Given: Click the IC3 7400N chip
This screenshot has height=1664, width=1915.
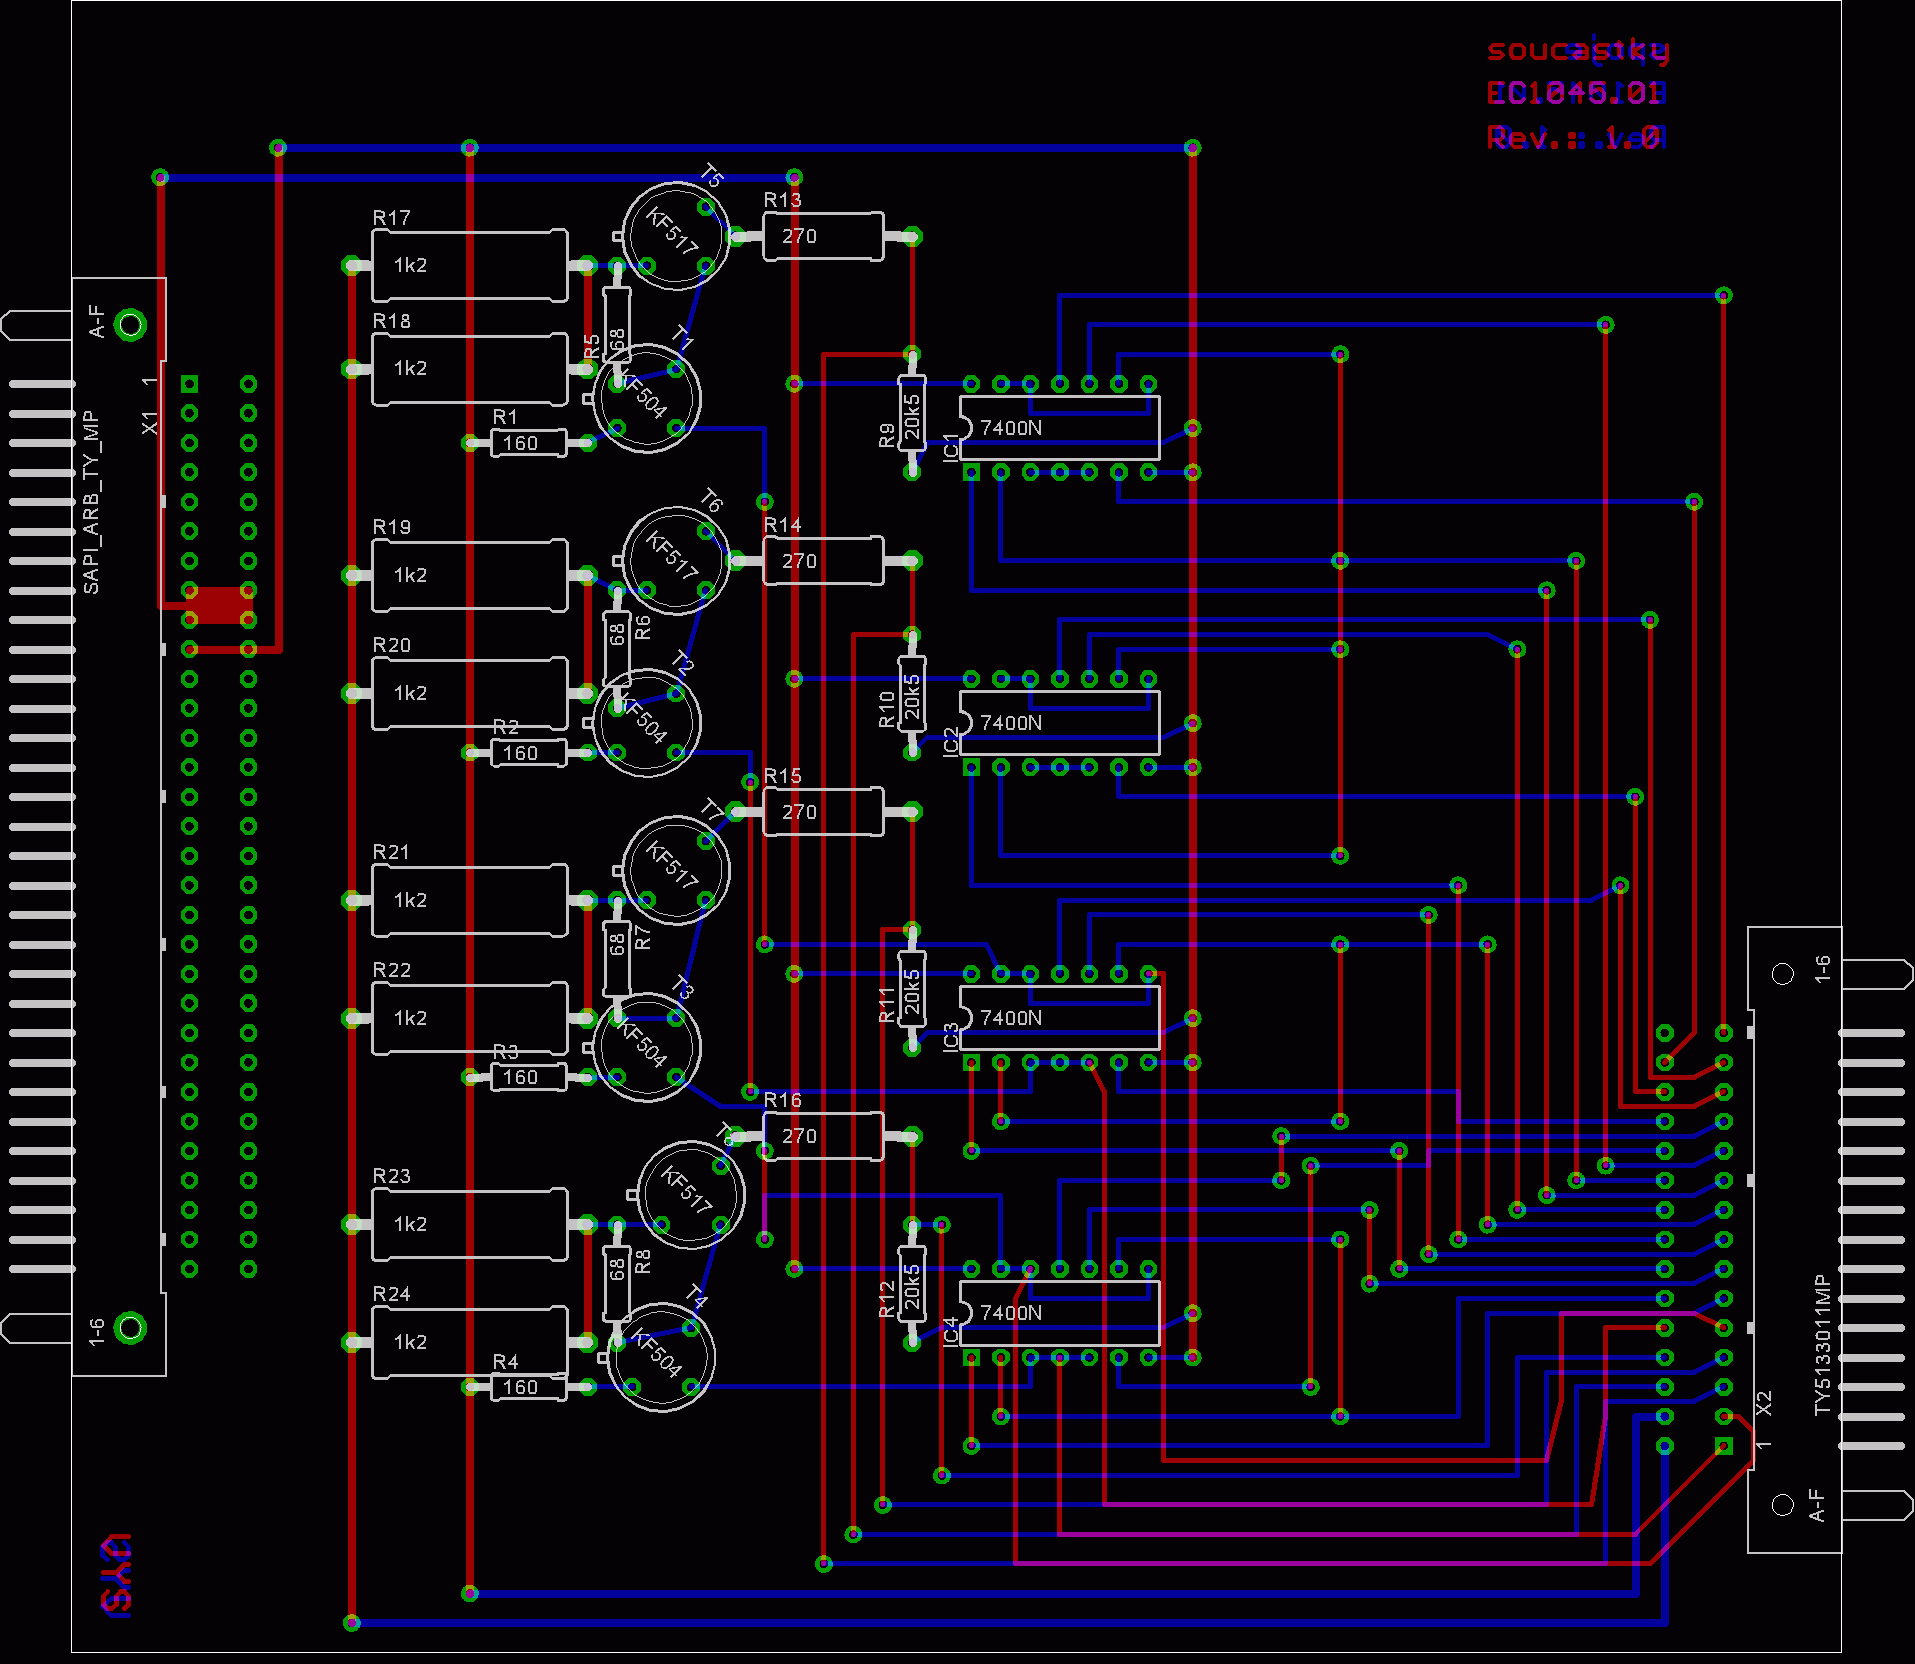Looking at the screenshot, I should click(1058, 1018).
